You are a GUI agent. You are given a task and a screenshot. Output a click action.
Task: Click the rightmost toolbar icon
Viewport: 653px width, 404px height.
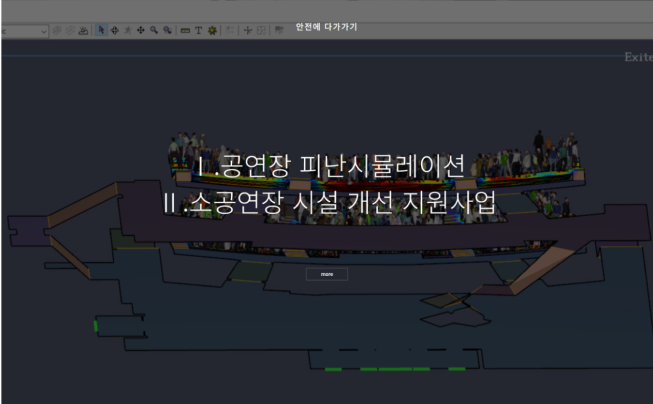click(x=278, y=31)
